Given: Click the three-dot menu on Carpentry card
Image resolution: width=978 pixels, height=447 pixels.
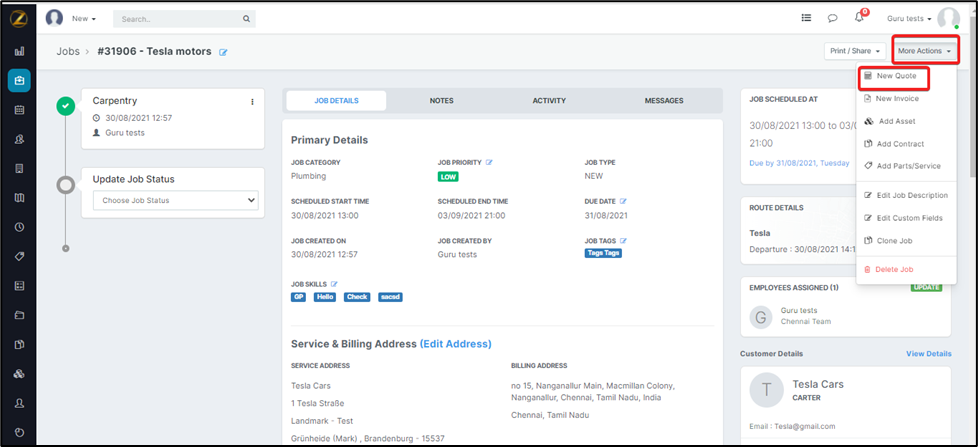Looking at the screenshot, I should tap(252, 101).
